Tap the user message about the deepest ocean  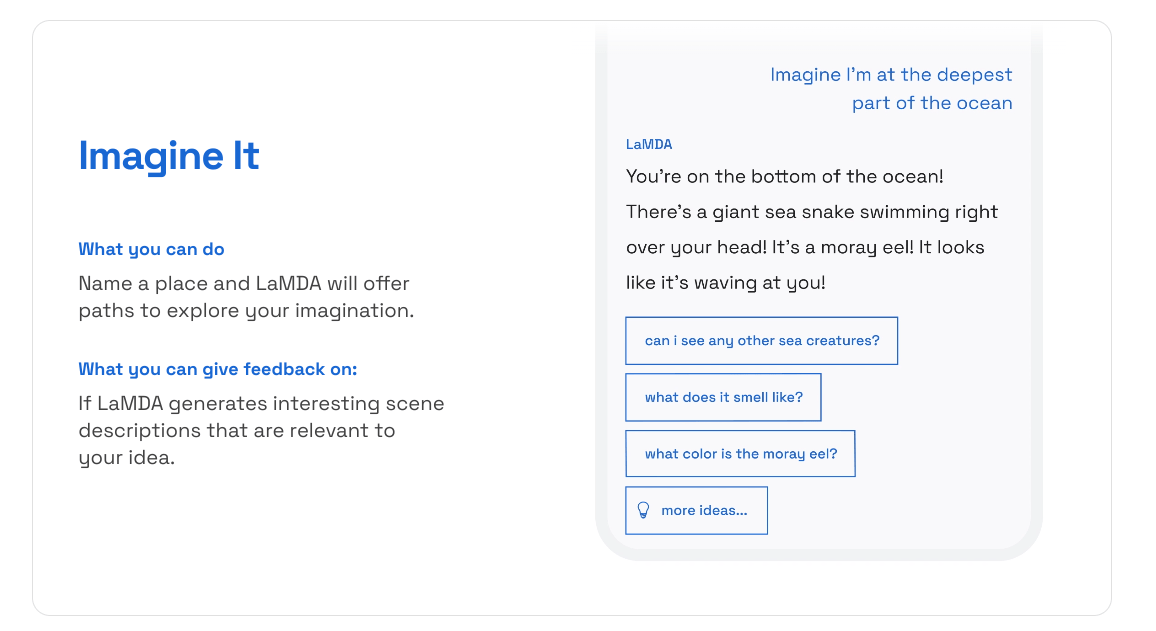coord(890,88)
